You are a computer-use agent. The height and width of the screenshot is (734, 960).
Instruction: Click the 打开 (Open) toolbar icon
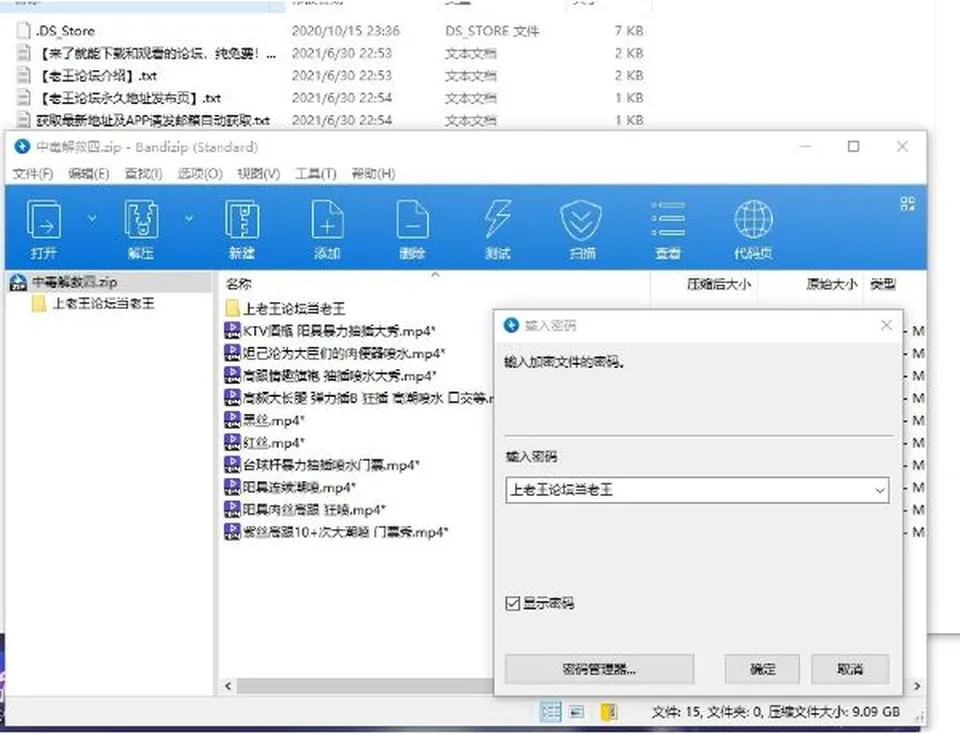tap(43, 220)
